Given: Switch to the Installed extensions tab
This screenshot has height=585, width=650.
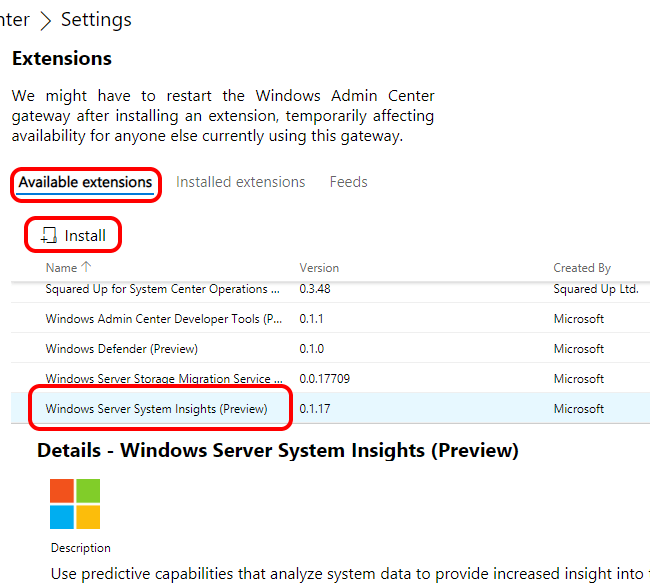Looking at the screenshot, I should [240, 182].
